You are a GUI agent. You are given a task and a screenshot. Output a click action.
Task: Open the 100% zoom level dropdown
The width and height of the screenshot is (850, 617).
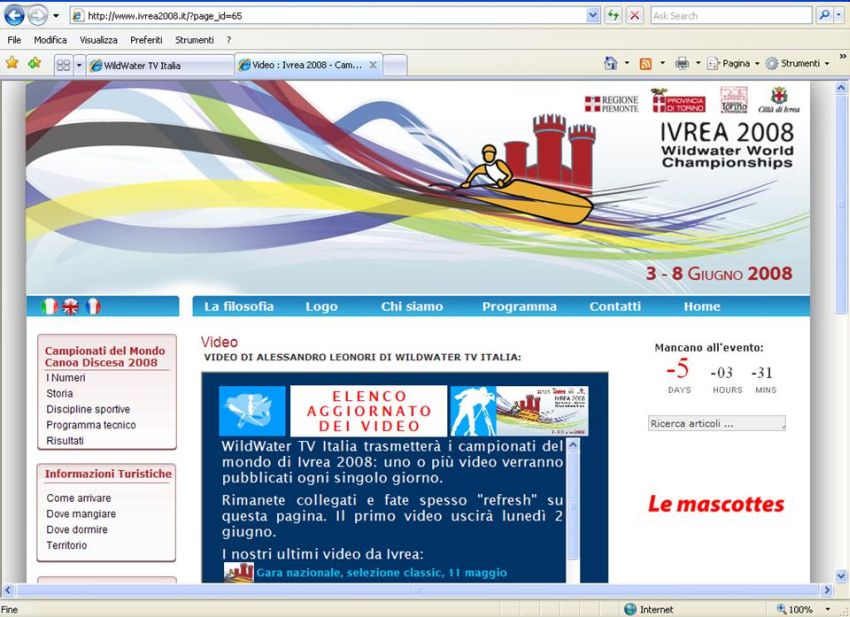click(828, 609)
